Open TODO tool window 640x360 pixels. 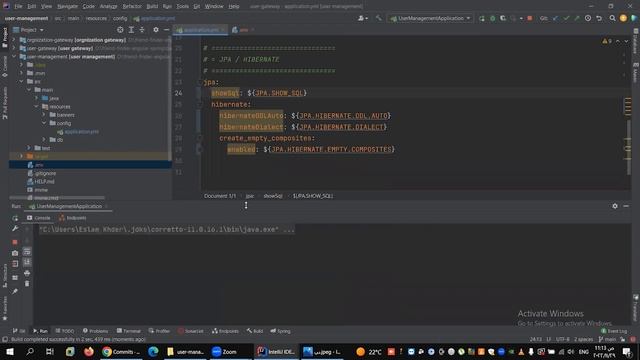click(64, 331)
